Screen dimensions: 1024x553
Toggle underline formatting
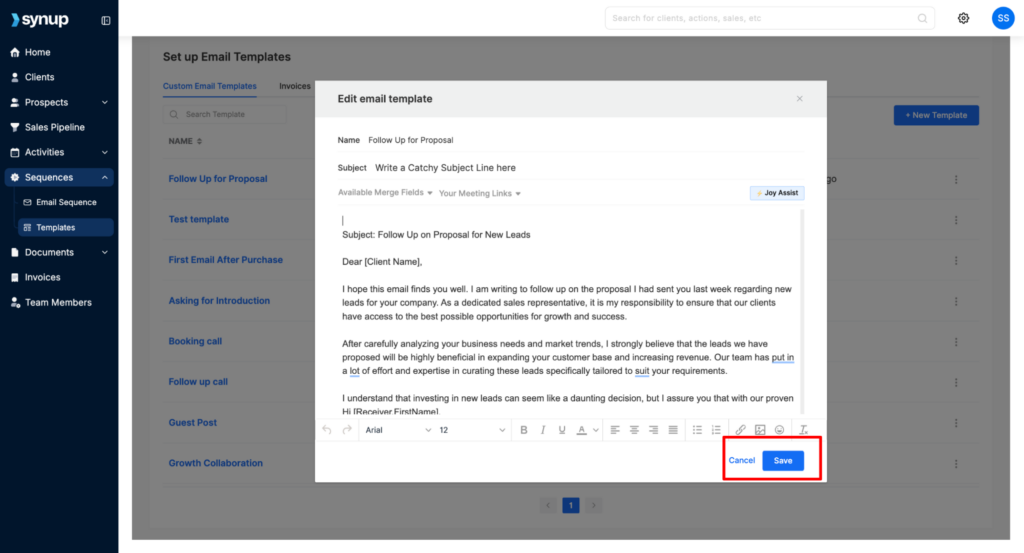562,430
